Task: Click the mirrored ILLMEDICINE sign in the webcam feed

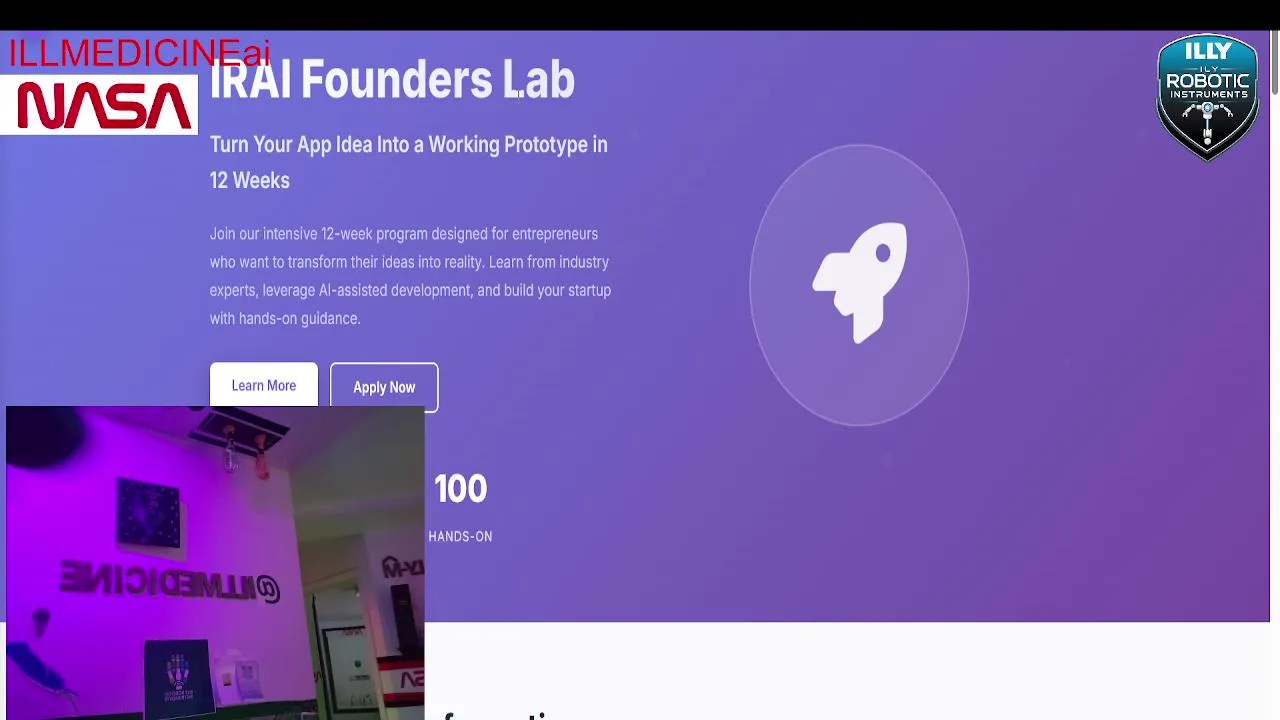Action: (169, 580)
